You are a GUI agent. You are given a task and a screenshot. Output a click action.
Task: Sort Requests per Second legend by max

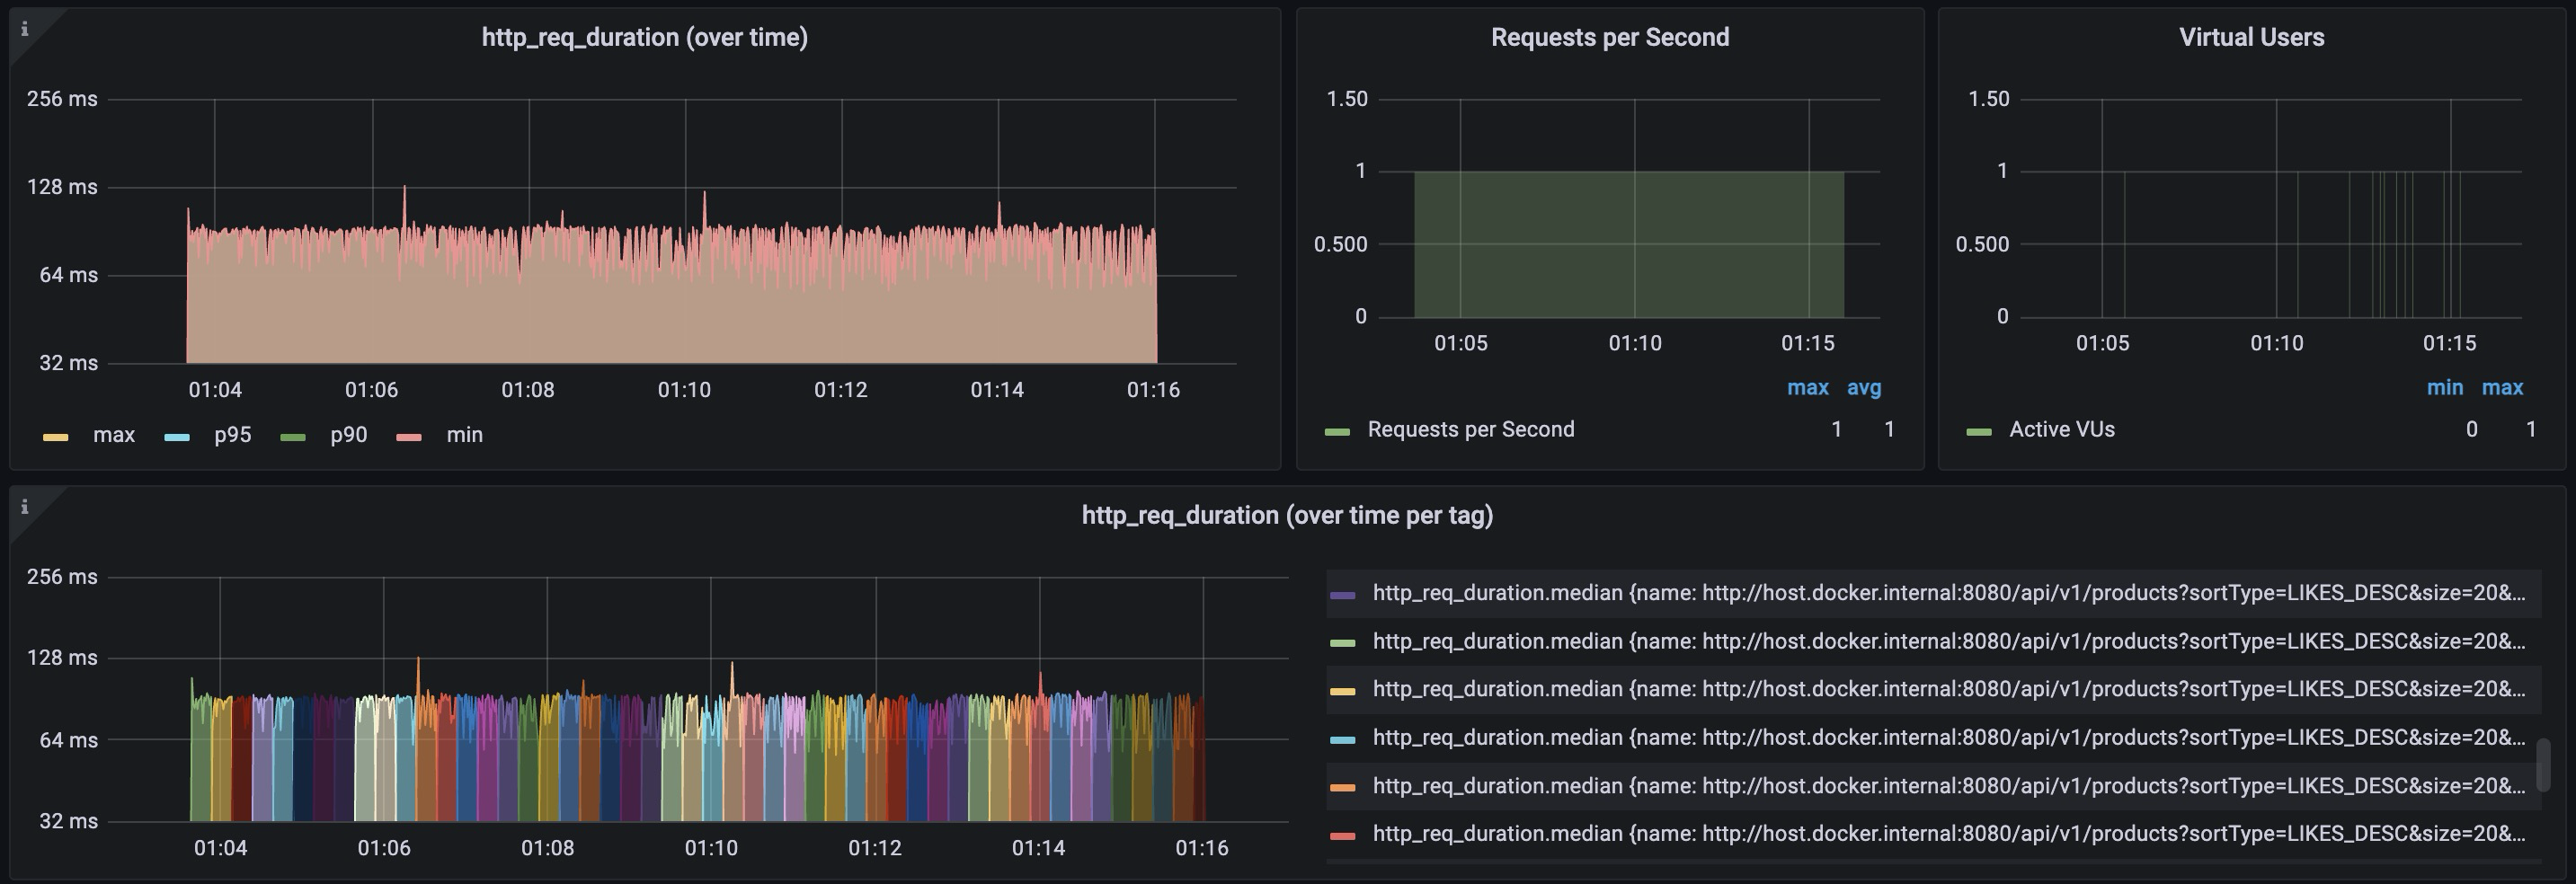[1807, 388]
